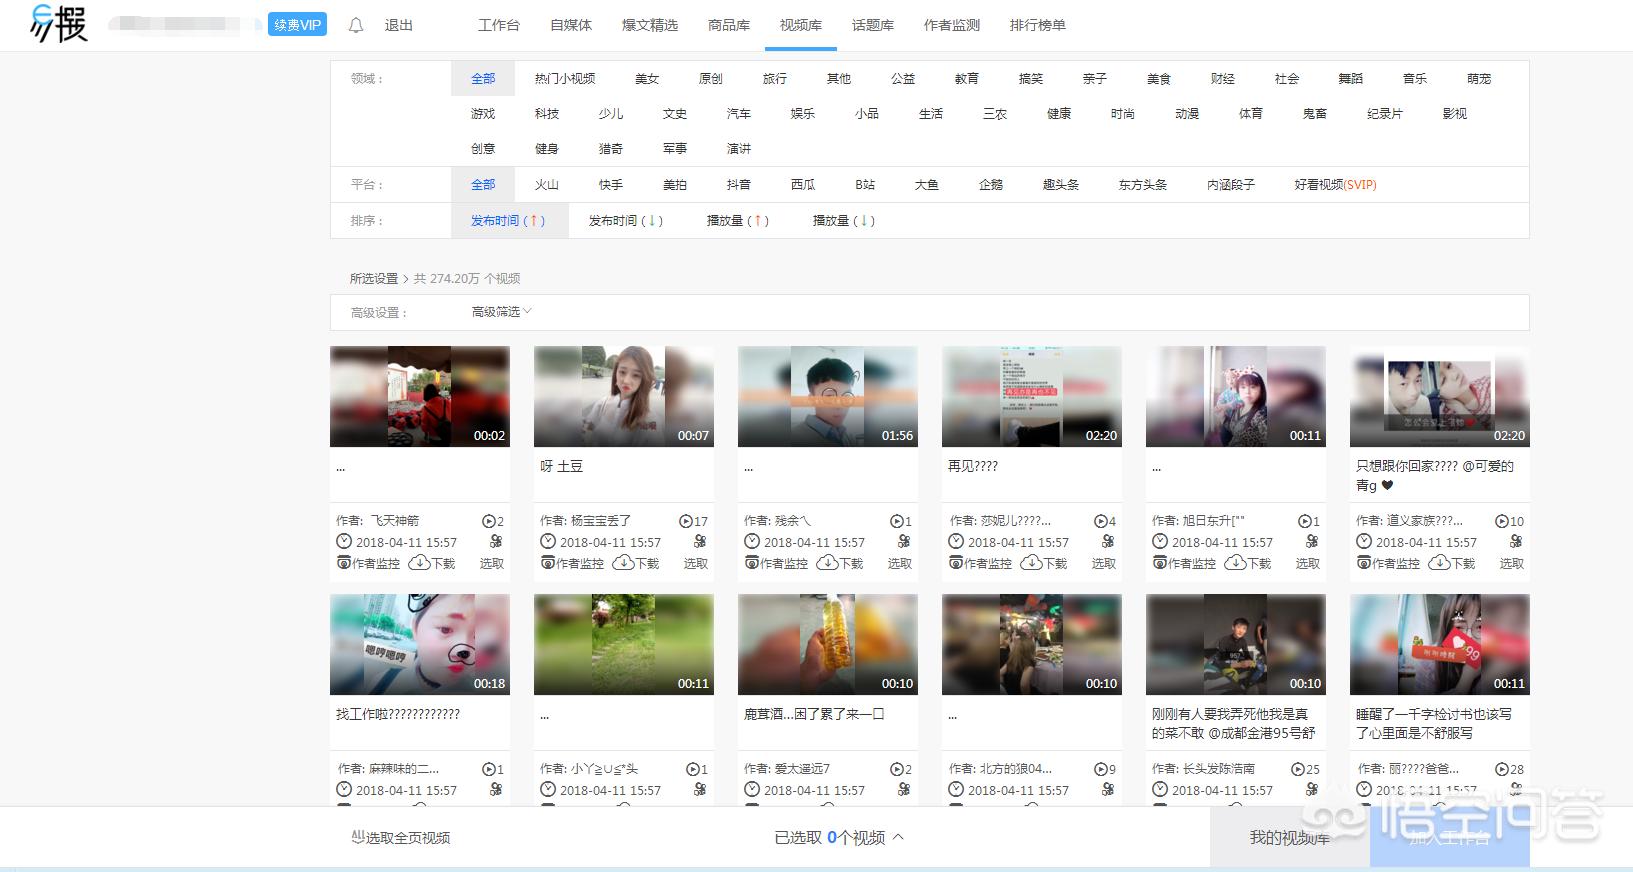
Task: Click the notification bell icon
Action: tap(356, 25)
